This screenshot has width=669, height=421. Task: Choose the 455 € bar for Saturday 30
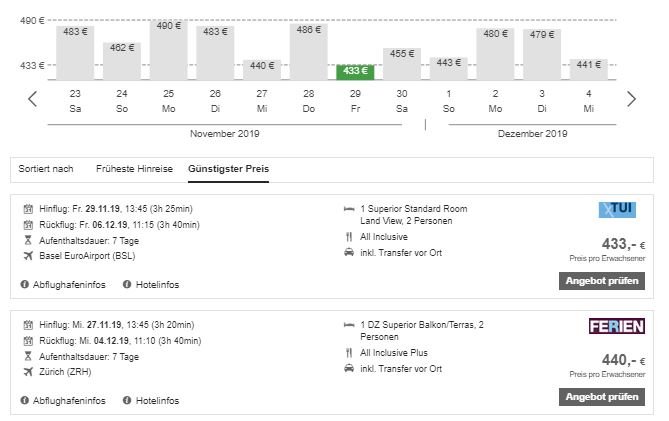click(x=402, y=64)
